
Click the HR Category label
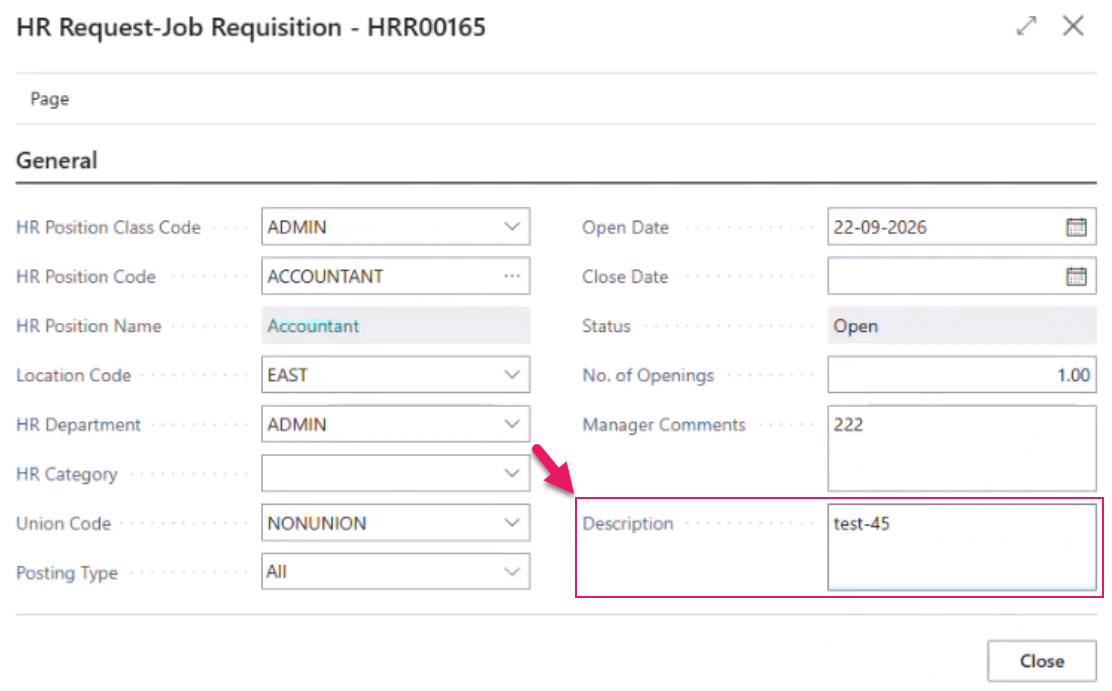67,474
